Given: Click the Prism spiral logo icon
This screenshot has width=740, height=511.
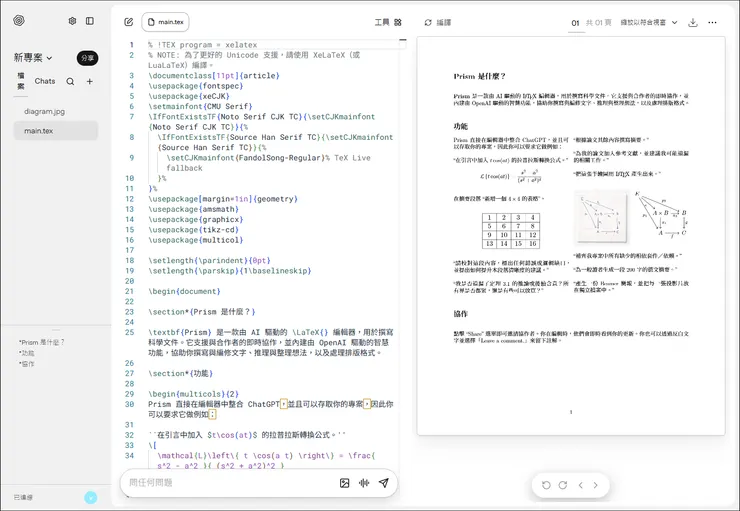Looking at the screenshot, I should coord(19,21).
